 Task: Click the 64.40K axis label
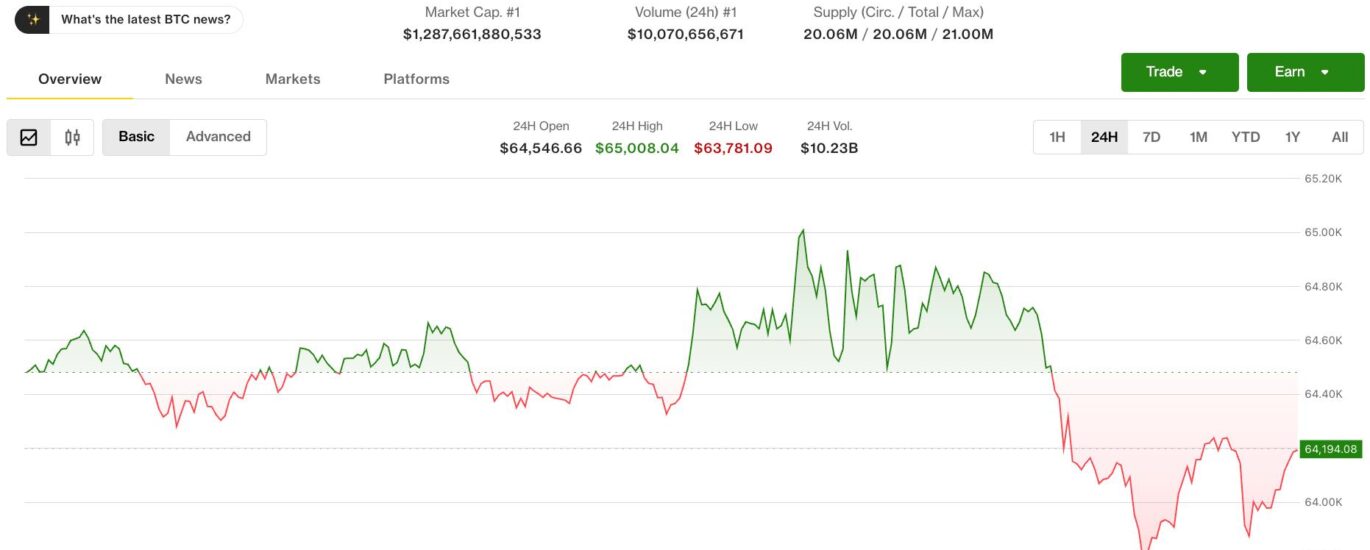click(1323, 395)
